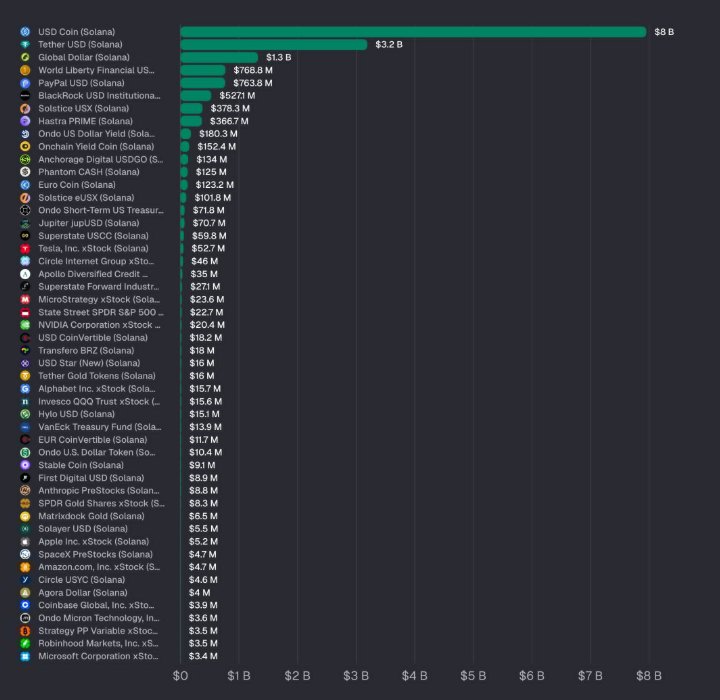
Task: Click the "Ondo US Dollar Yield" label
Action: tap(96, 134)
